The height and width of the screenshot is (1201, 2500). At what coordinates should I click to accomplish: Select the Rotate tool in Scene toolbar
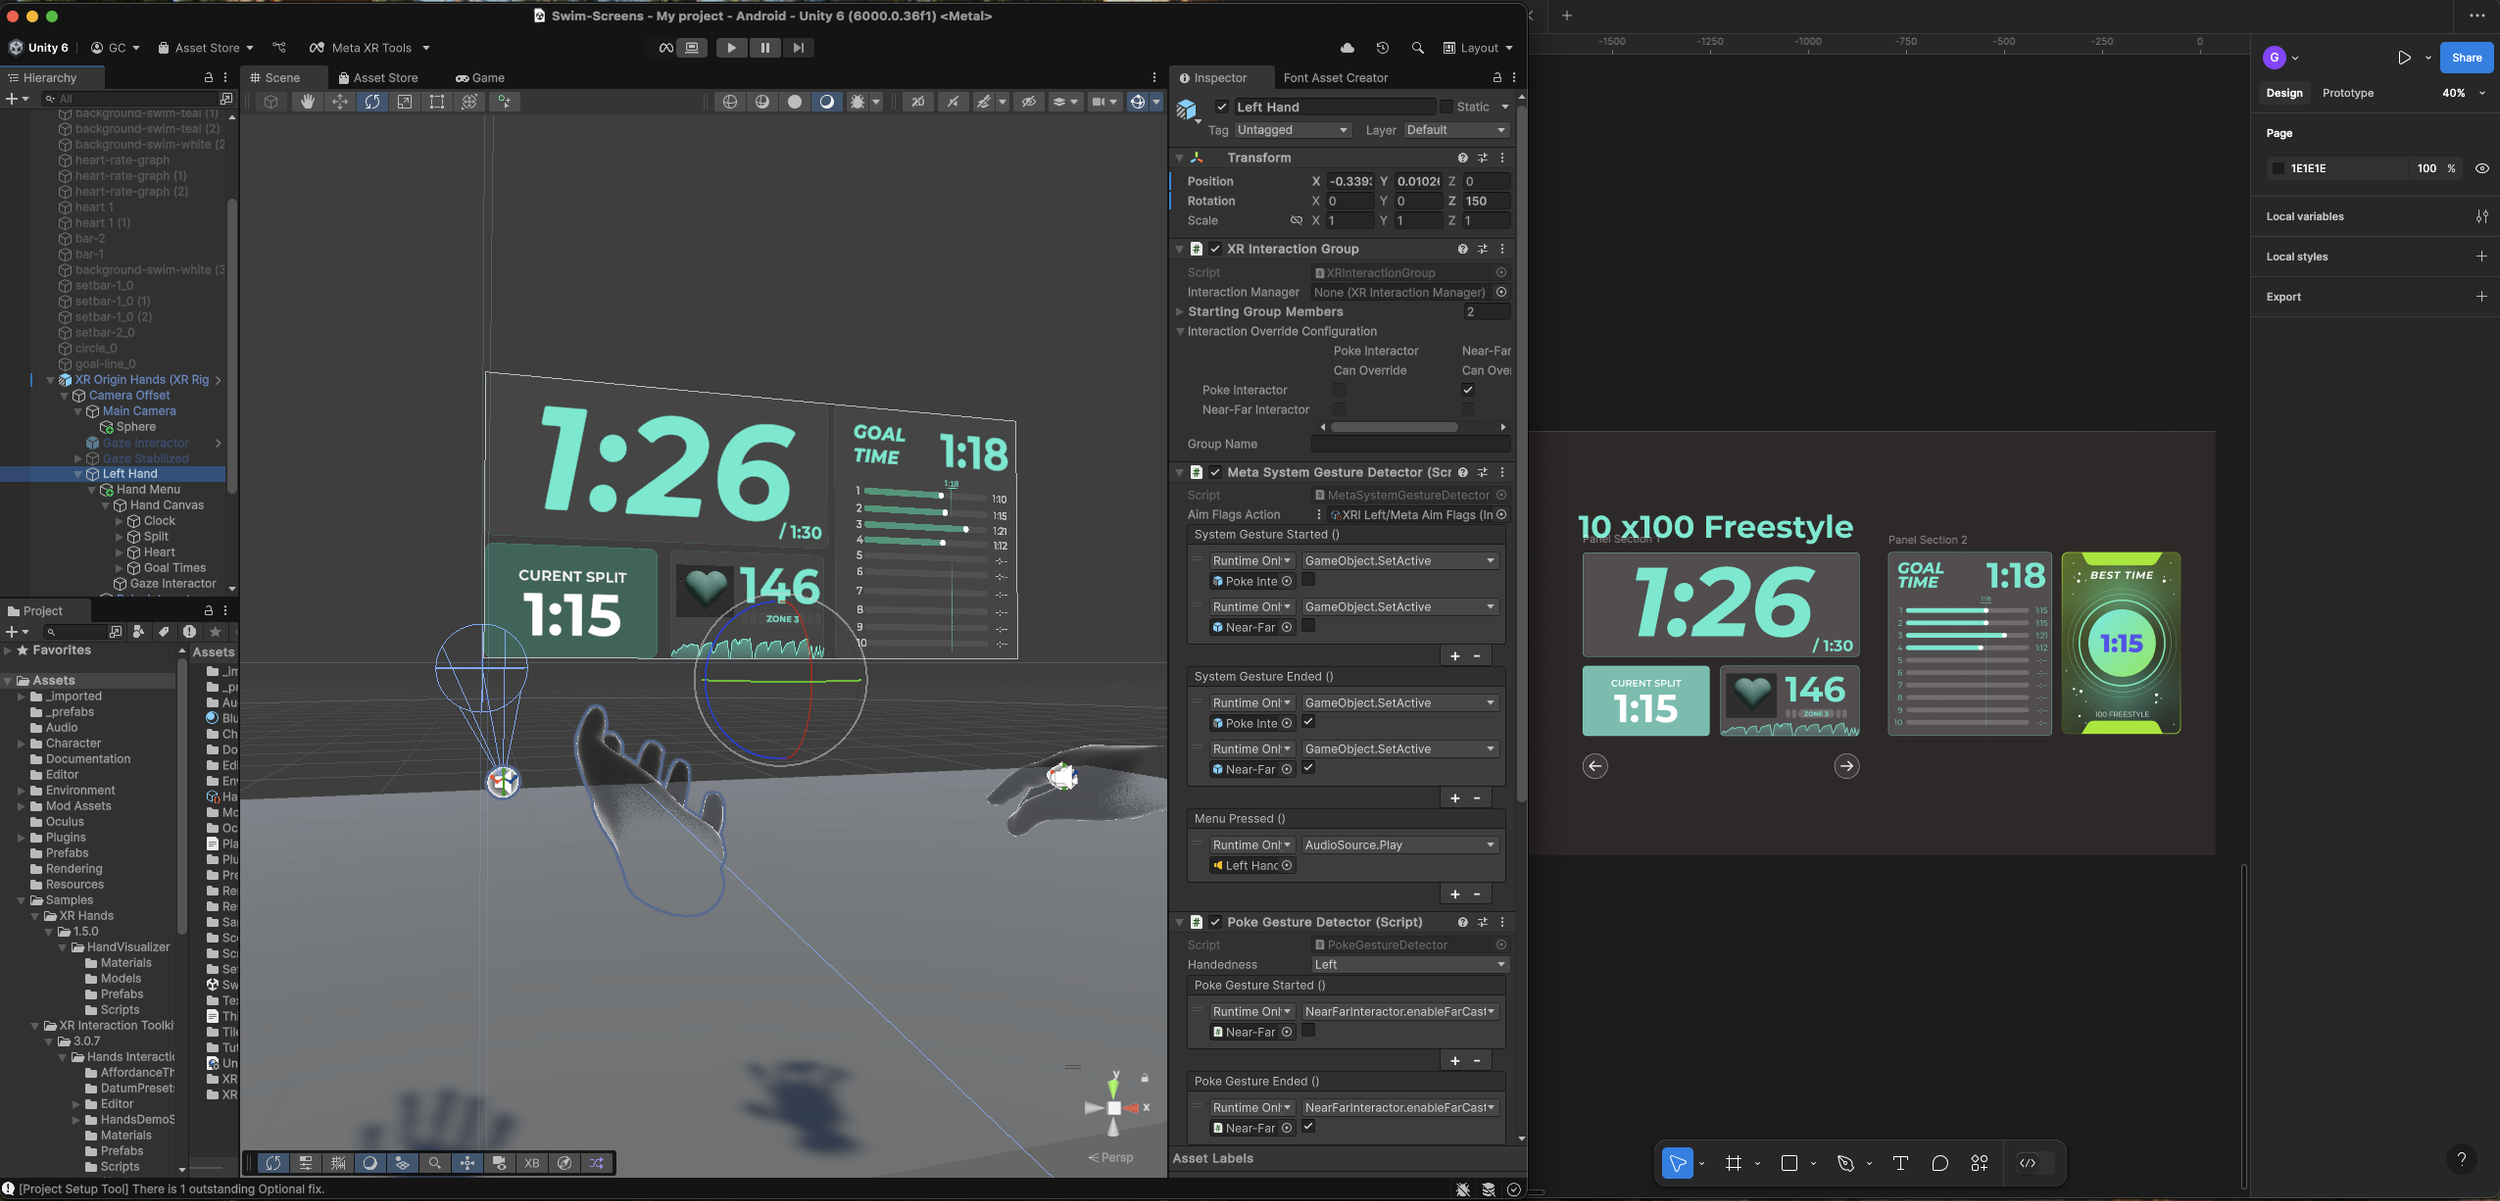372,102
